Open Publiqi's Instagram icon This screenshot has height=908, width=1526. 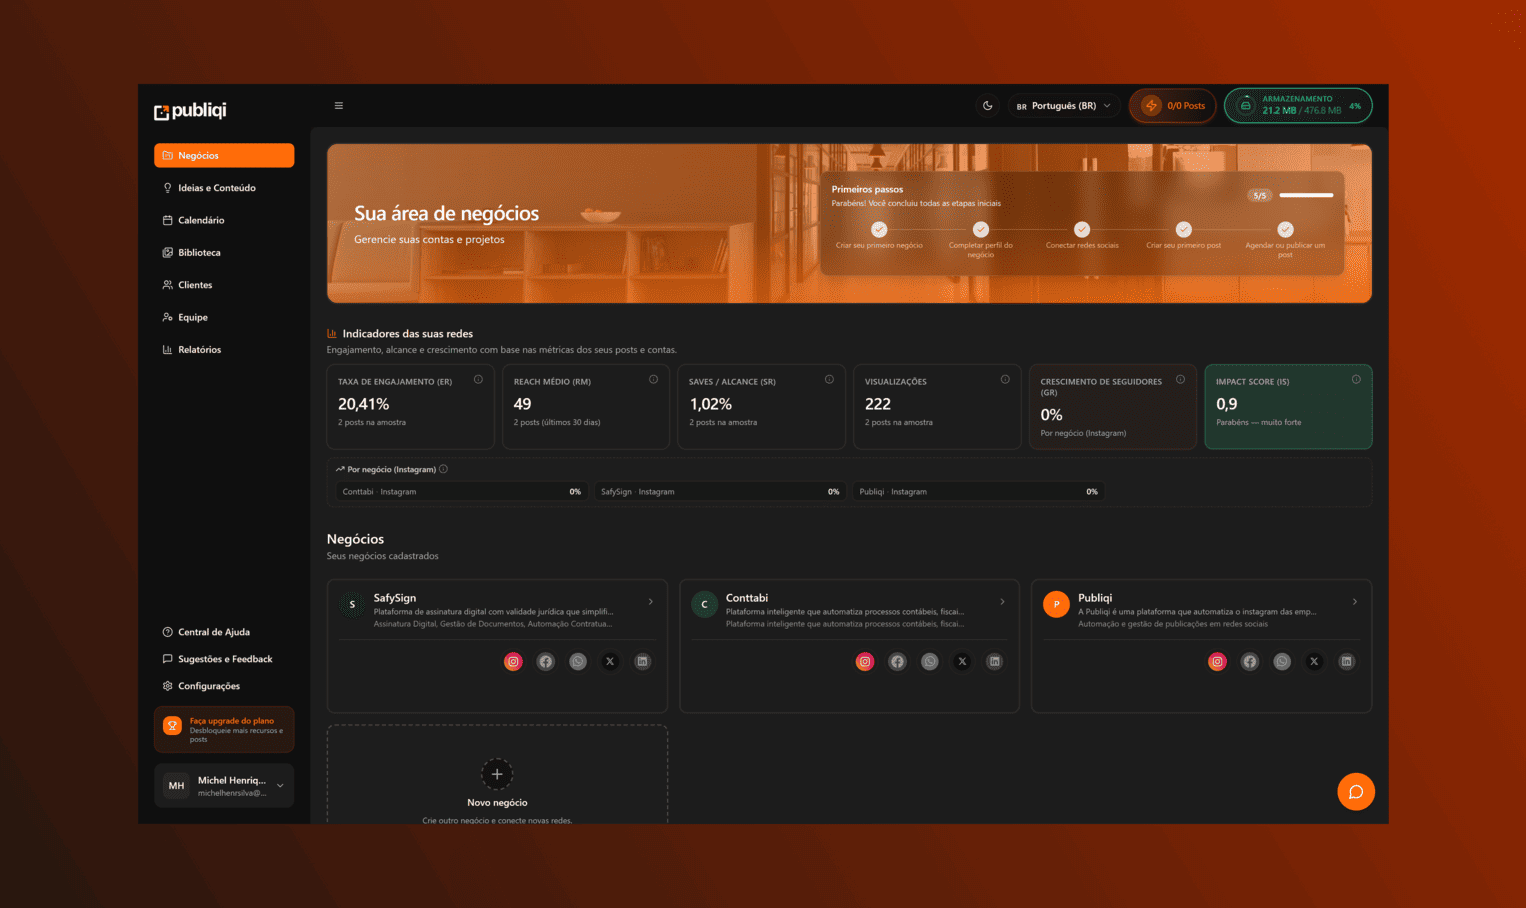pyautogui.click(x=1217, y=662)
